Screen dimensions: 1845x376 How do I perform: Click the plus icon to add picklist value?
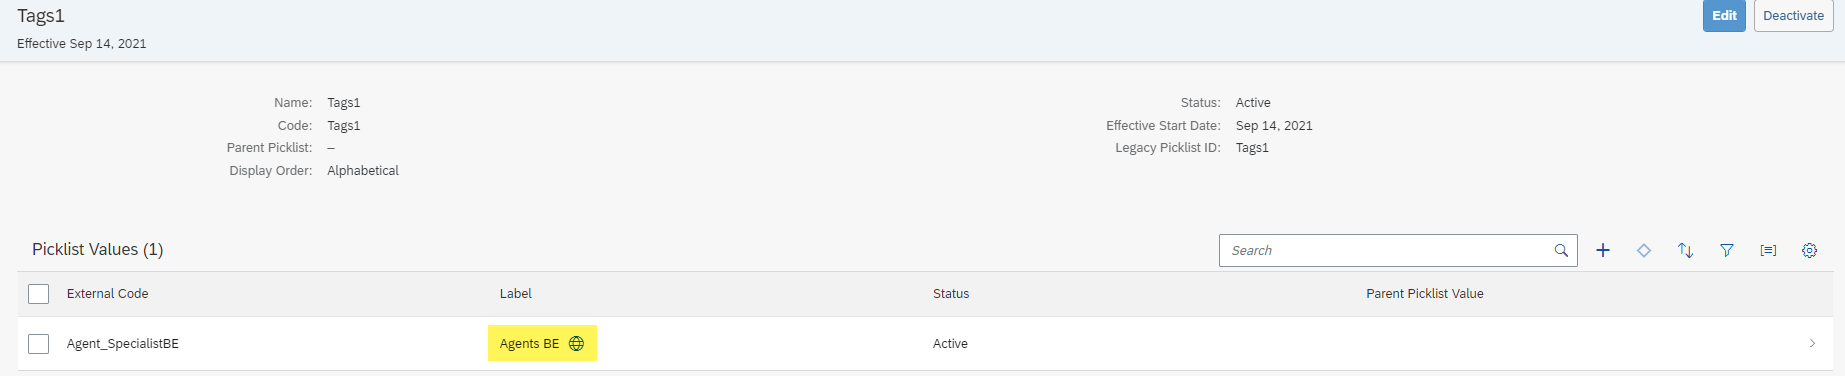coord(1603,250)
